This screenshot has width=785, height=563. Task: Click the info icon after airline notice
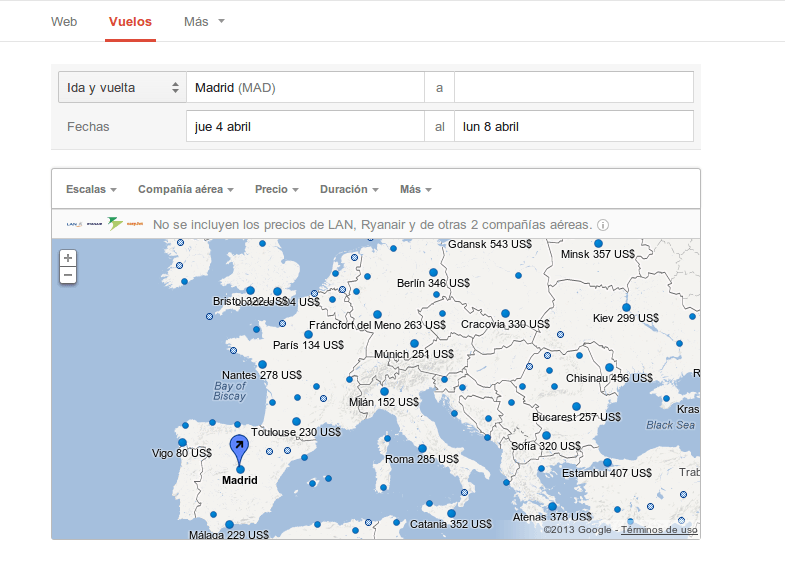point(603,225)
